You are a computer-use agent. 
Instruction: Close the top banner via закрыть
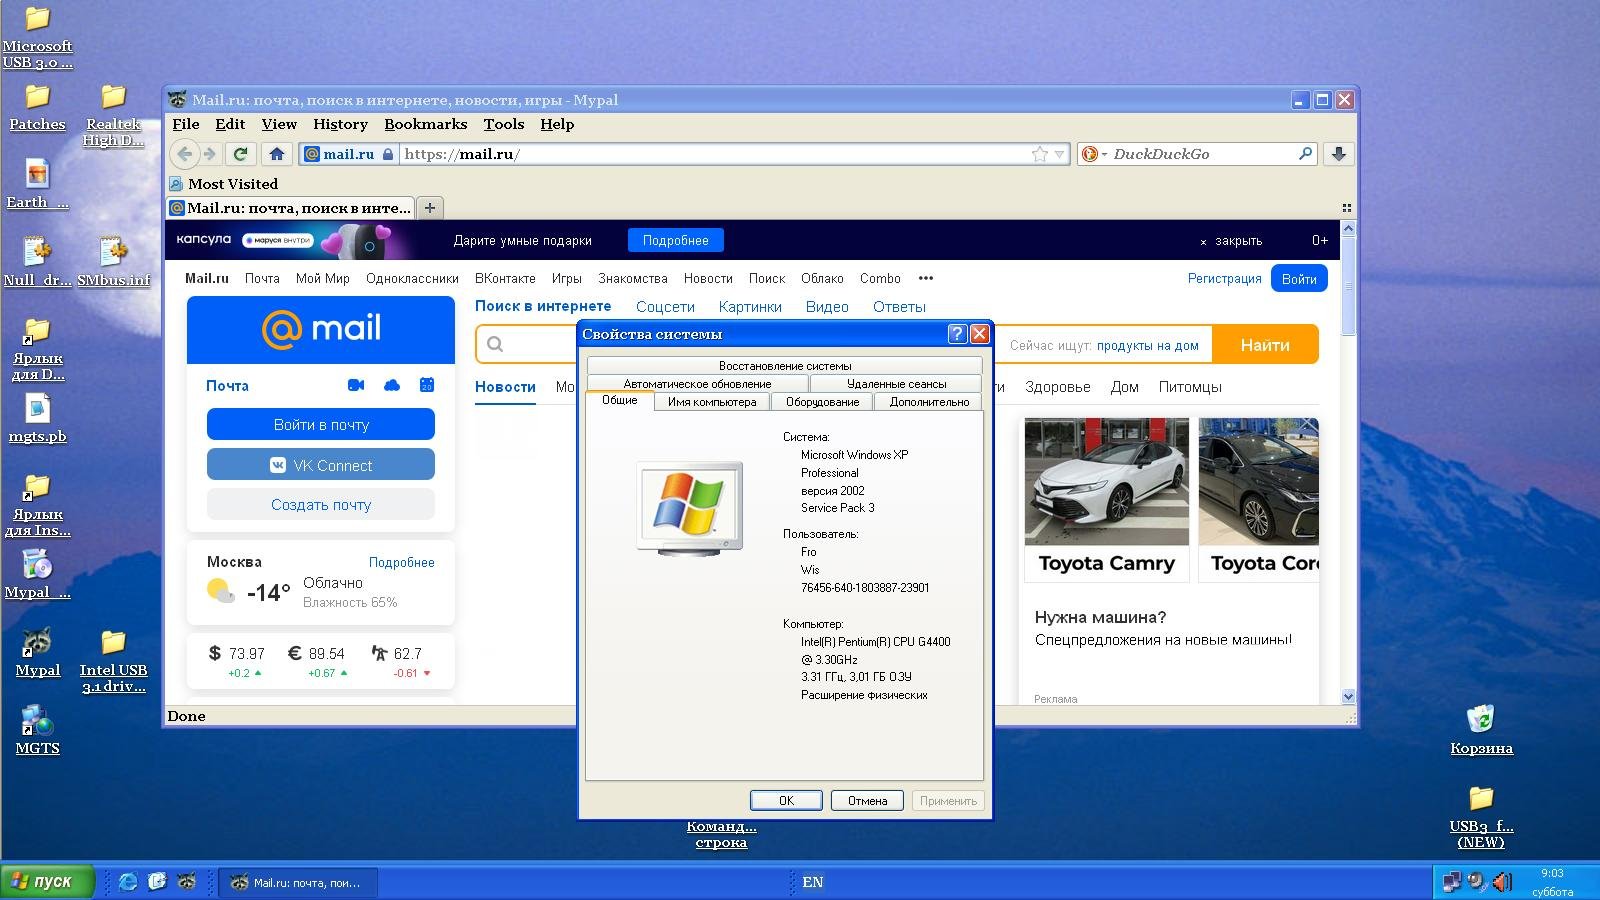1231,241
